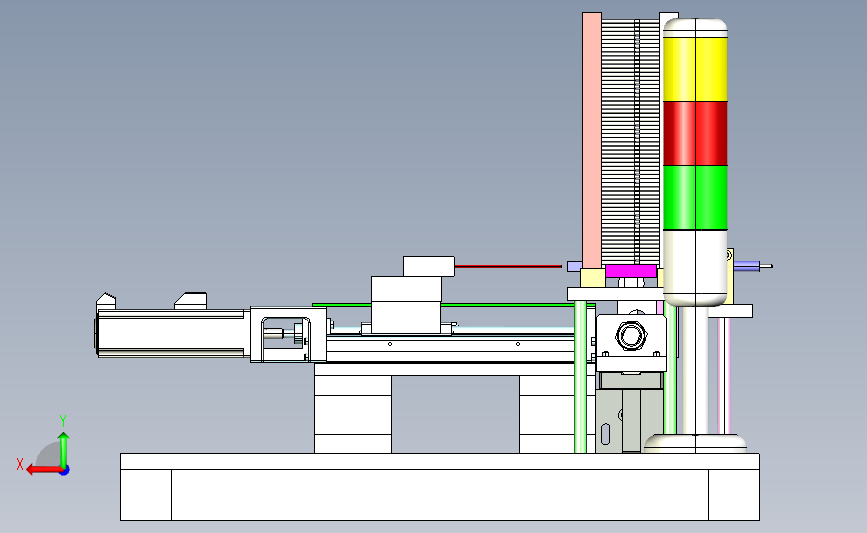Select the green vertical support column
This screenshot has height=533, width=867.
pyautogui.click(x=580, y=377)
